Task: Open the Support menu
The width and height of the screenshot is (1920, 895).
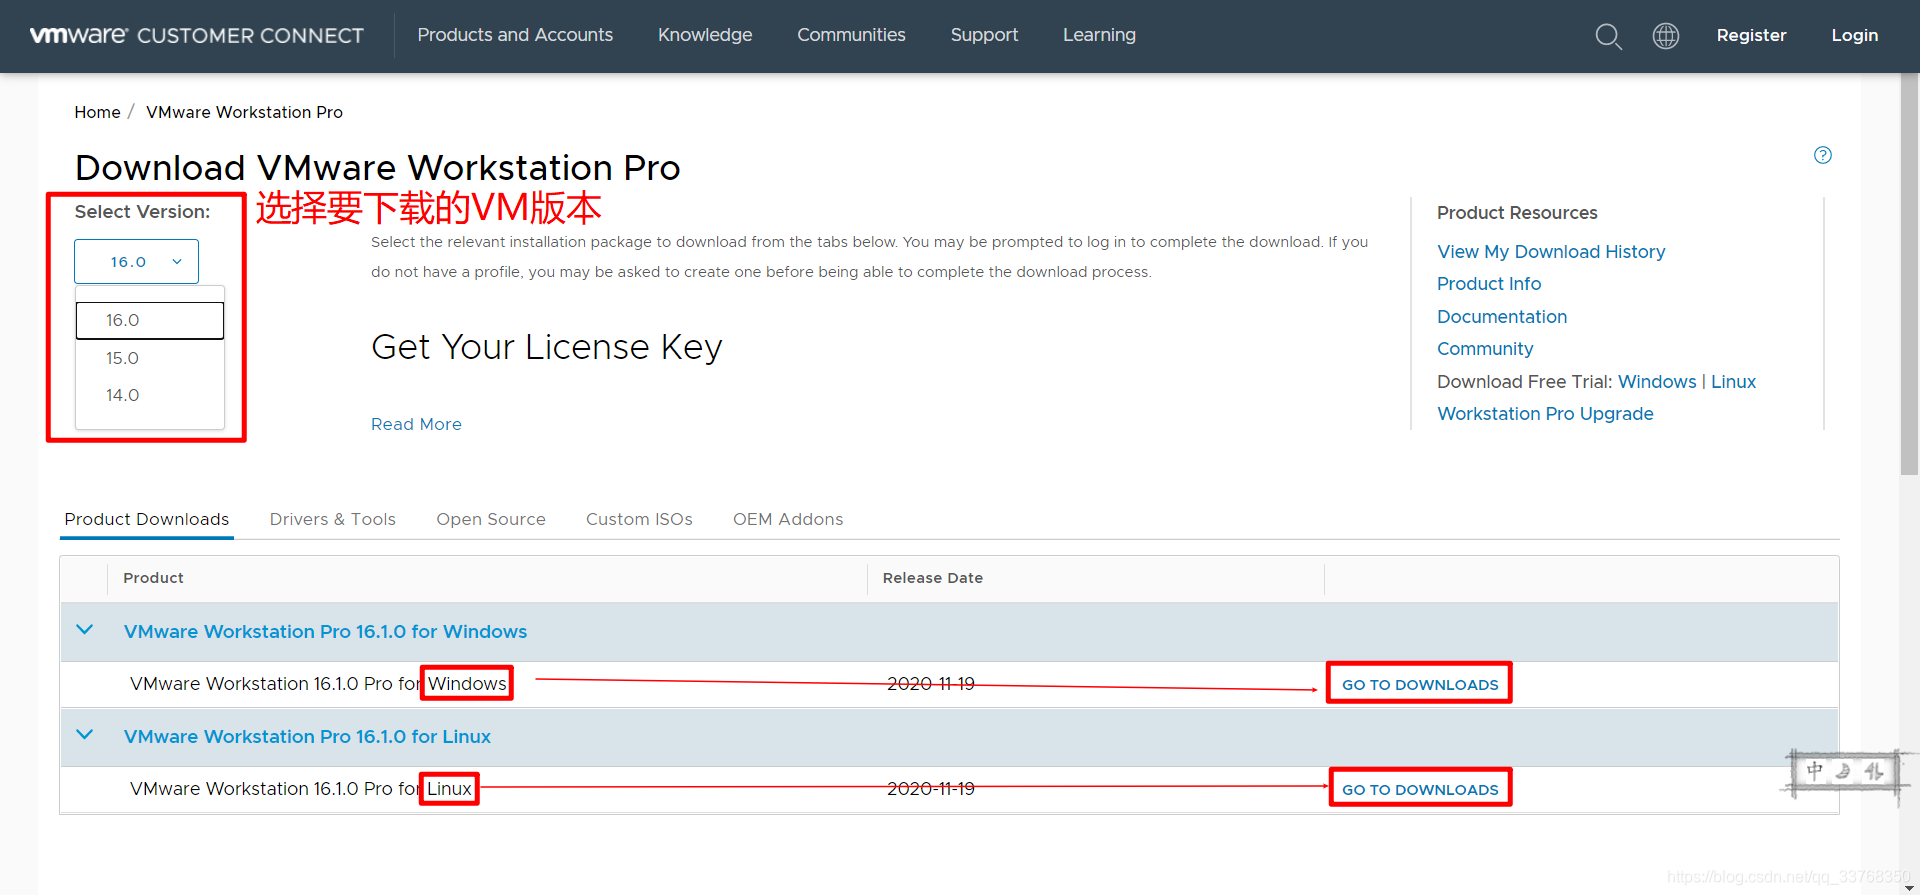Action: pyautogui.click(x=984, y=35)
